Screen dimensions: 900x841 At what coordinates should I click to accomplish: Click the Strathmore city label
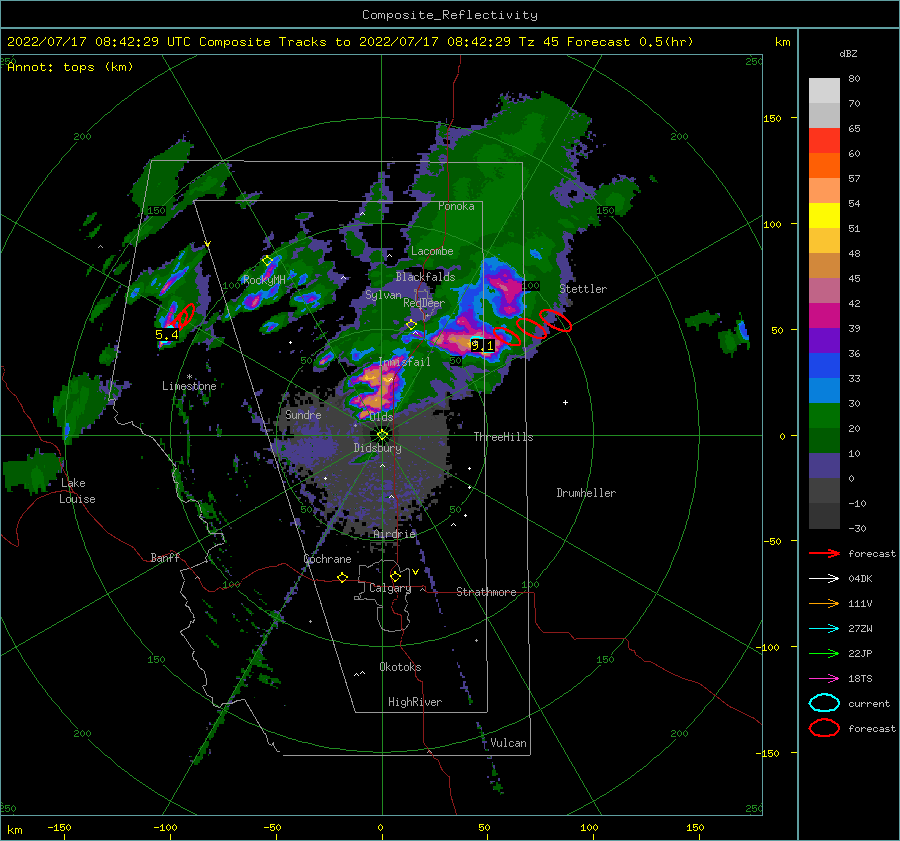point(486,592)
